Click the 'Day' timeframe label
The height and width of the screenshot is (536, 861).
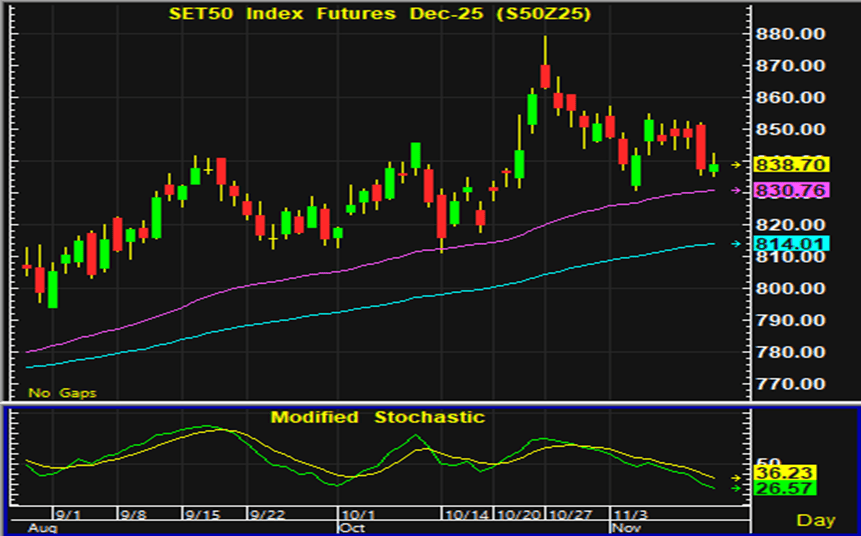816,520
